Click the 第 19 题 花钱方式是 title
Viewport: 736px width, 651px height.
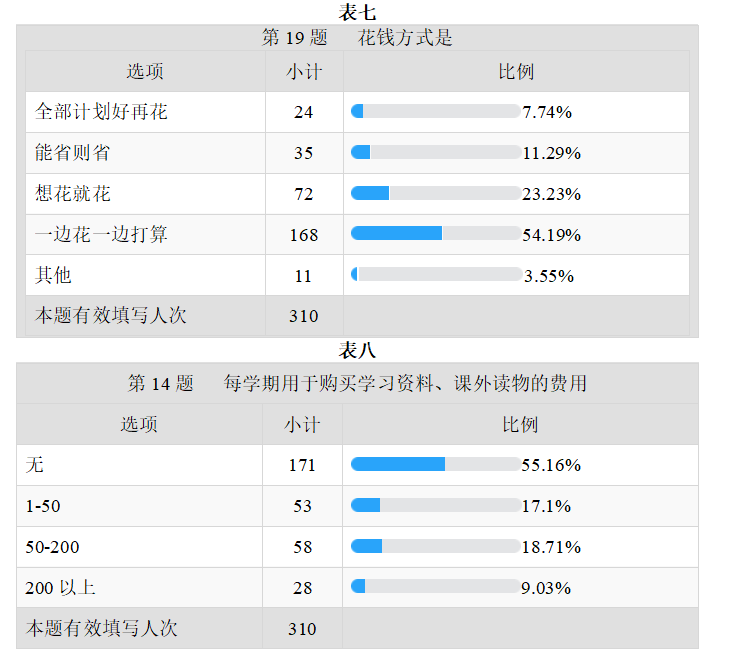[357, 38]
